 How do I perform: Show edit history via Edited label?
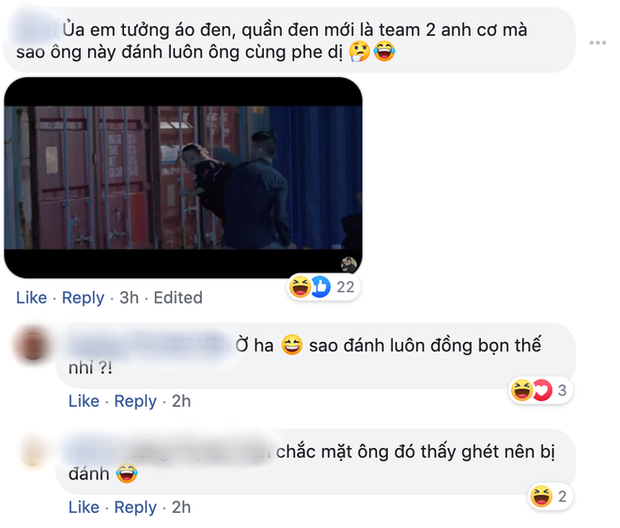click(178, 297)
